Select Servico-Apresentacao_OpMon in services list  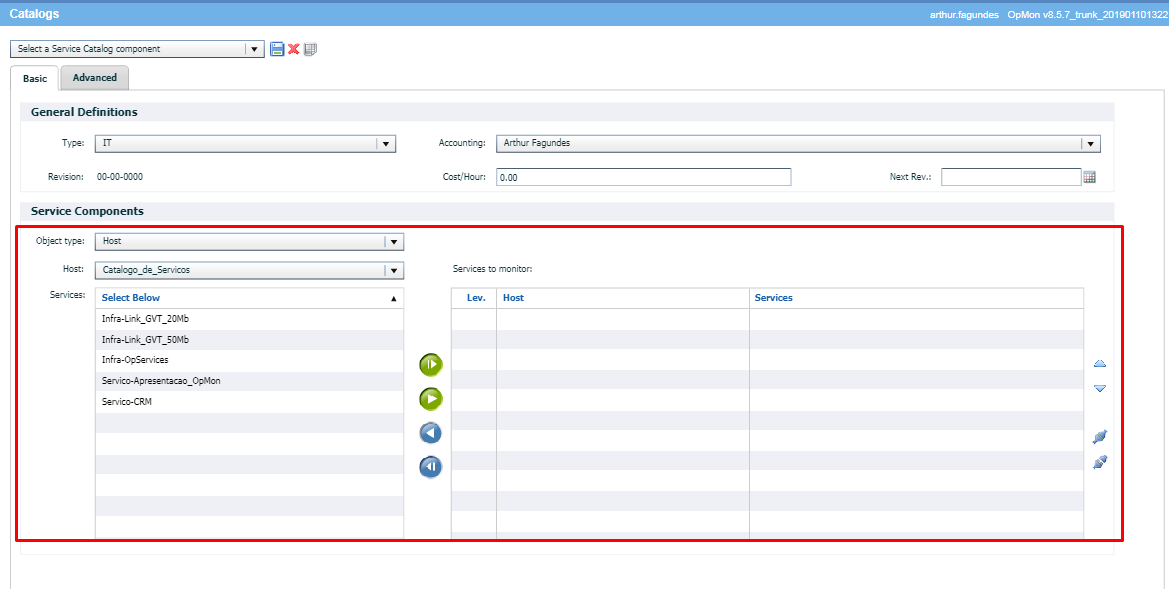point(249,381)
